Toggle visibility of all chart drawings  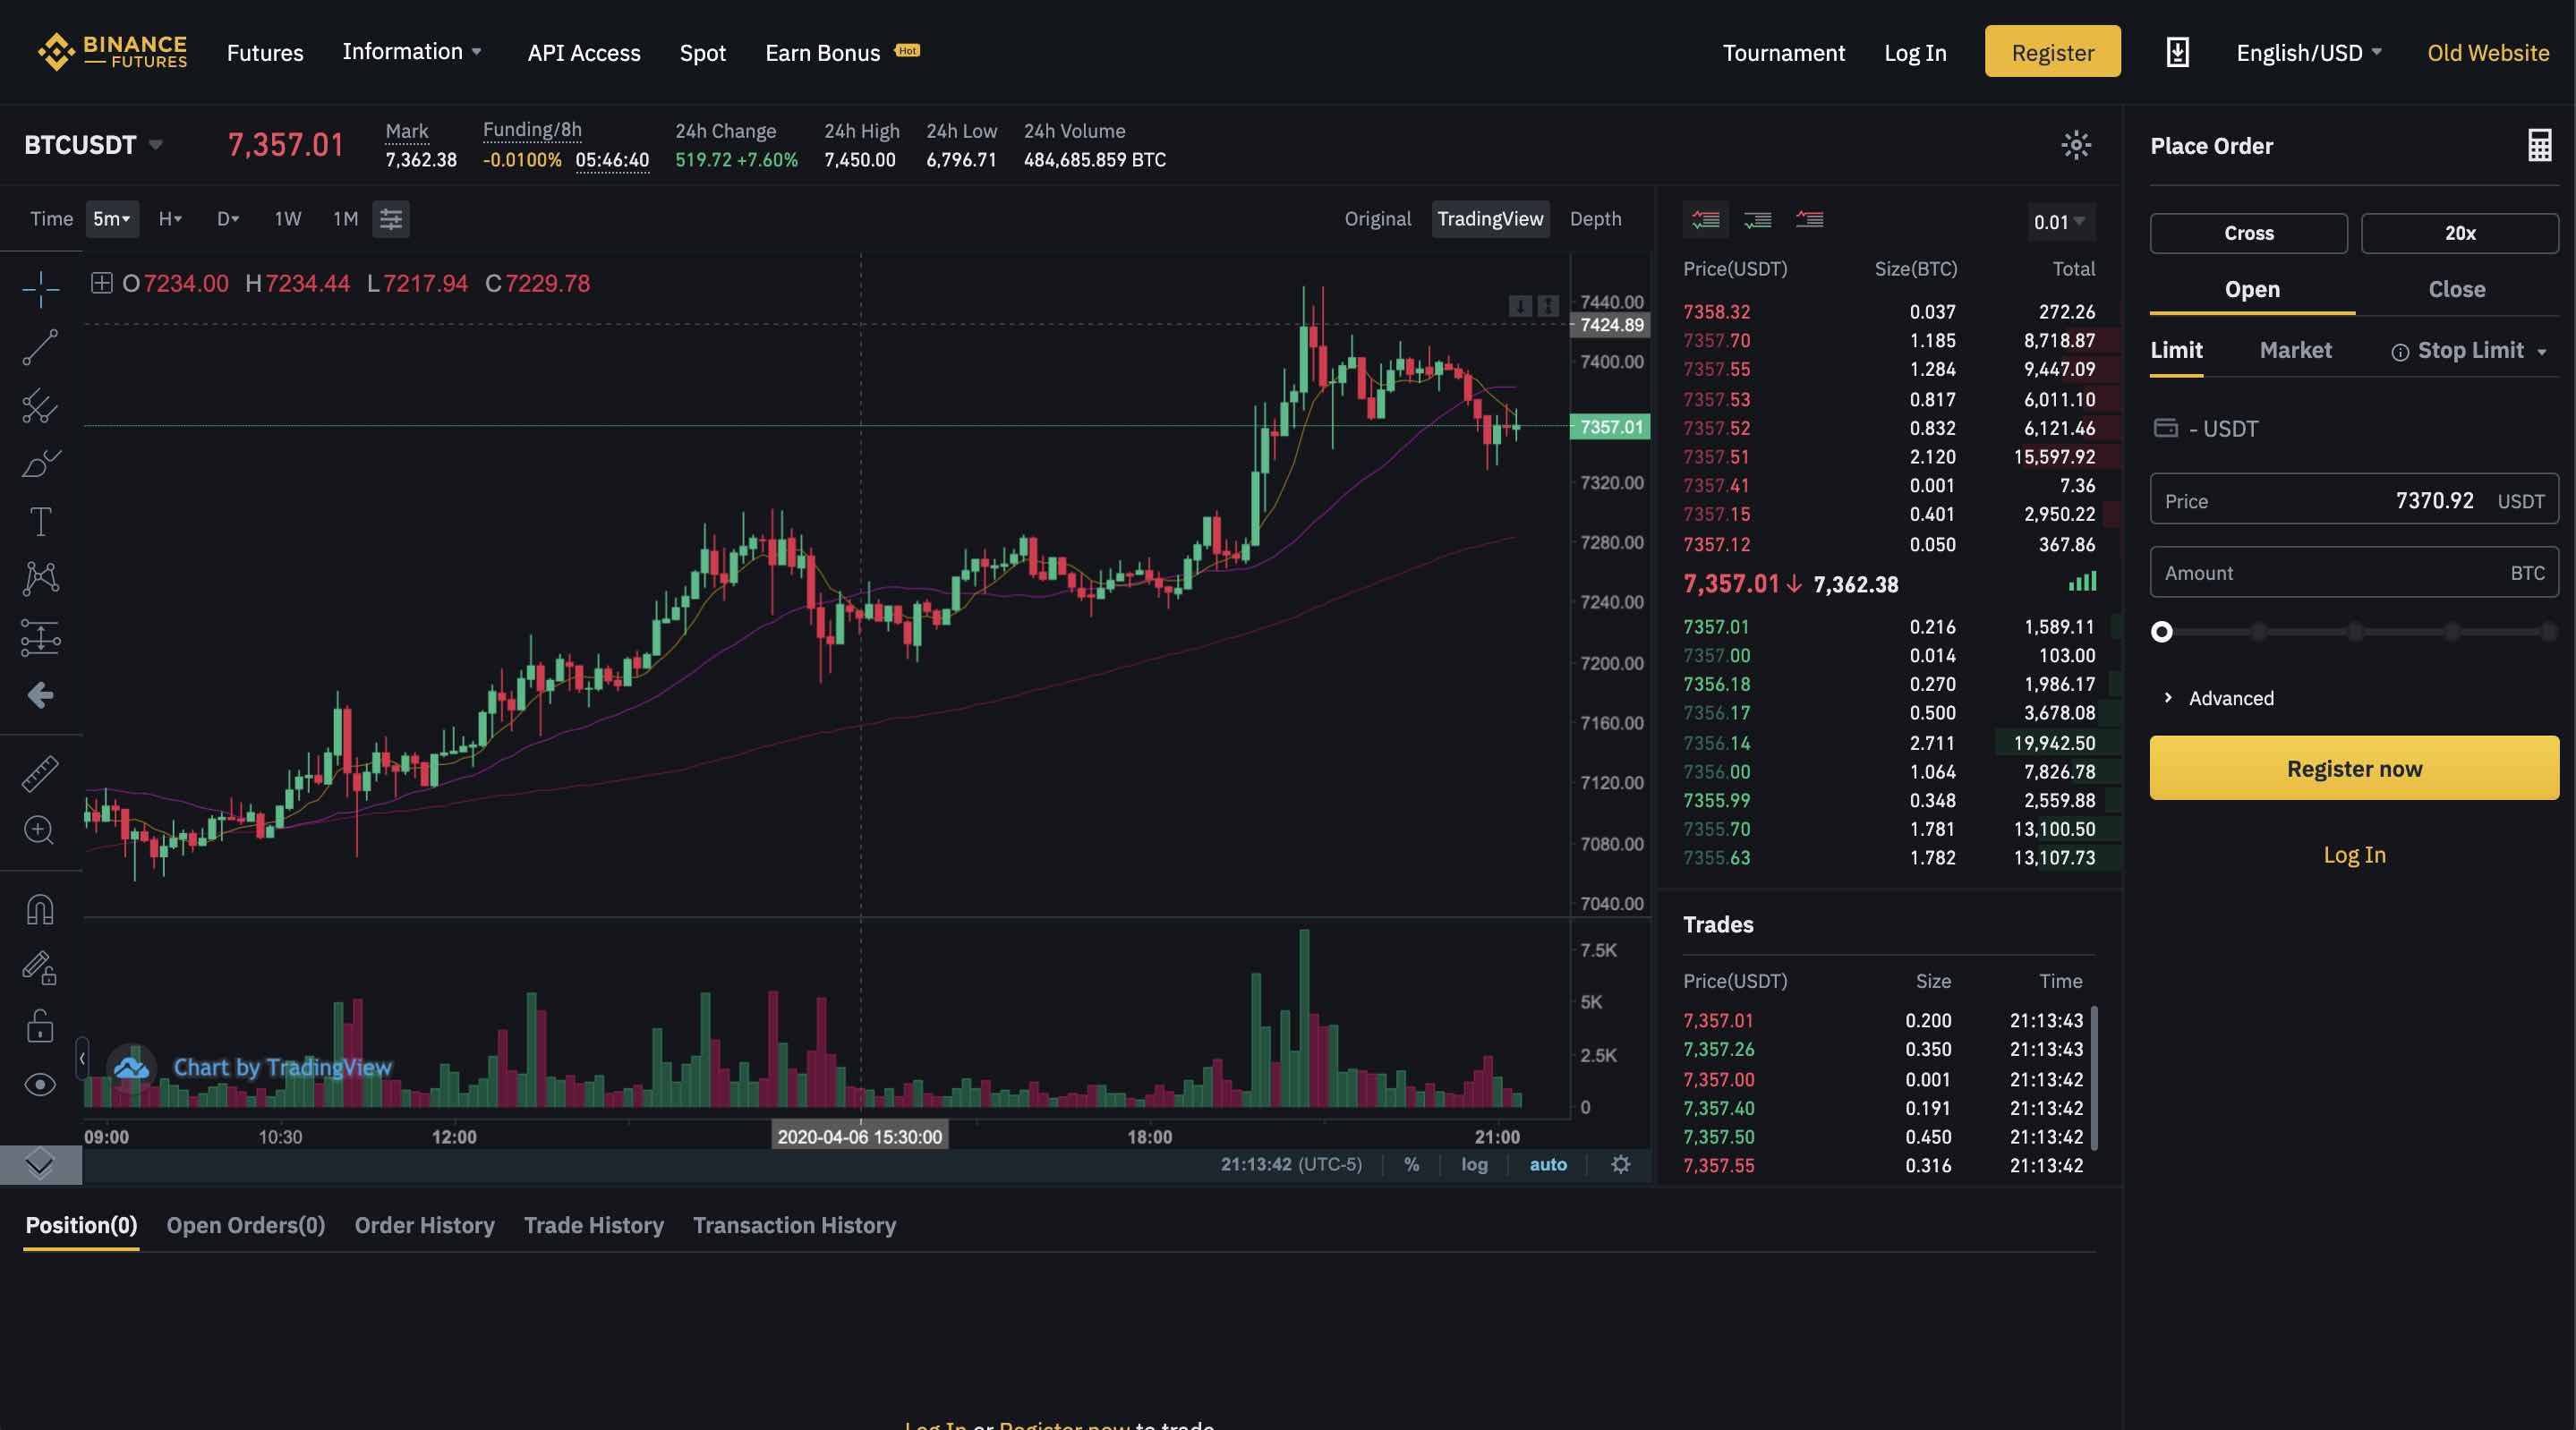pos(40,1084)
